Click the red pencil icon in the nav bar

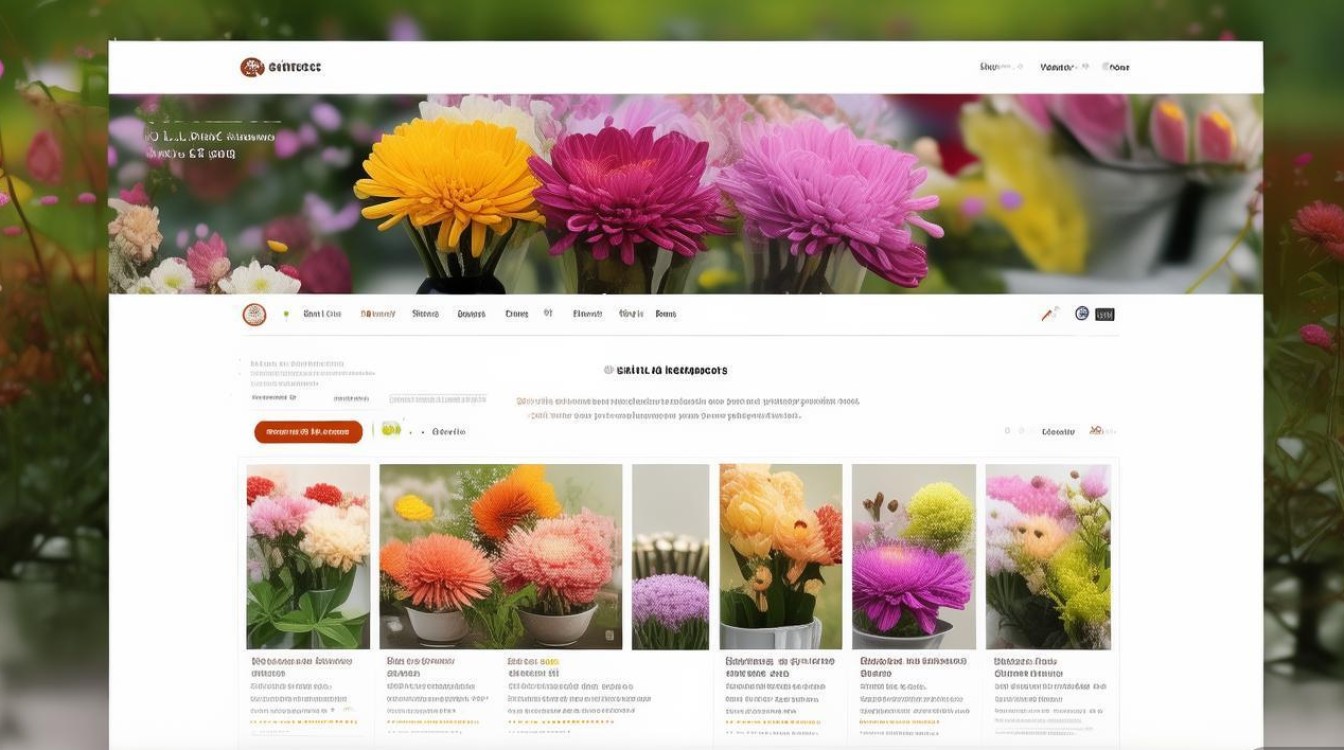1049,314
